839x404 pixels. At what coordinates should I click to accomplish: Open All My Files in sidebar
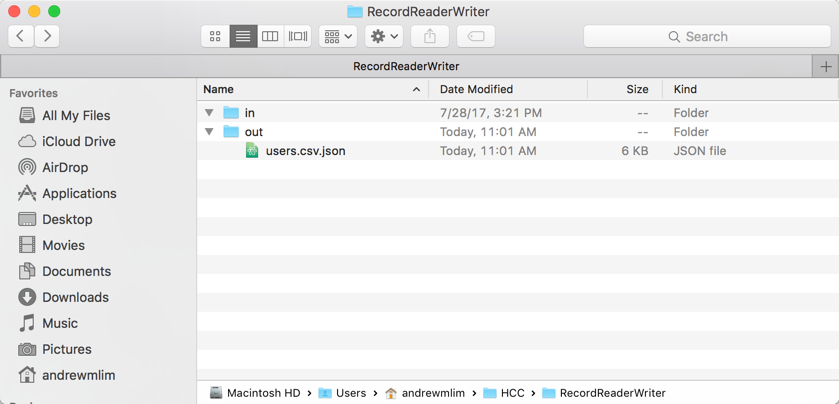pyautogui.click(x=76, y=116)
